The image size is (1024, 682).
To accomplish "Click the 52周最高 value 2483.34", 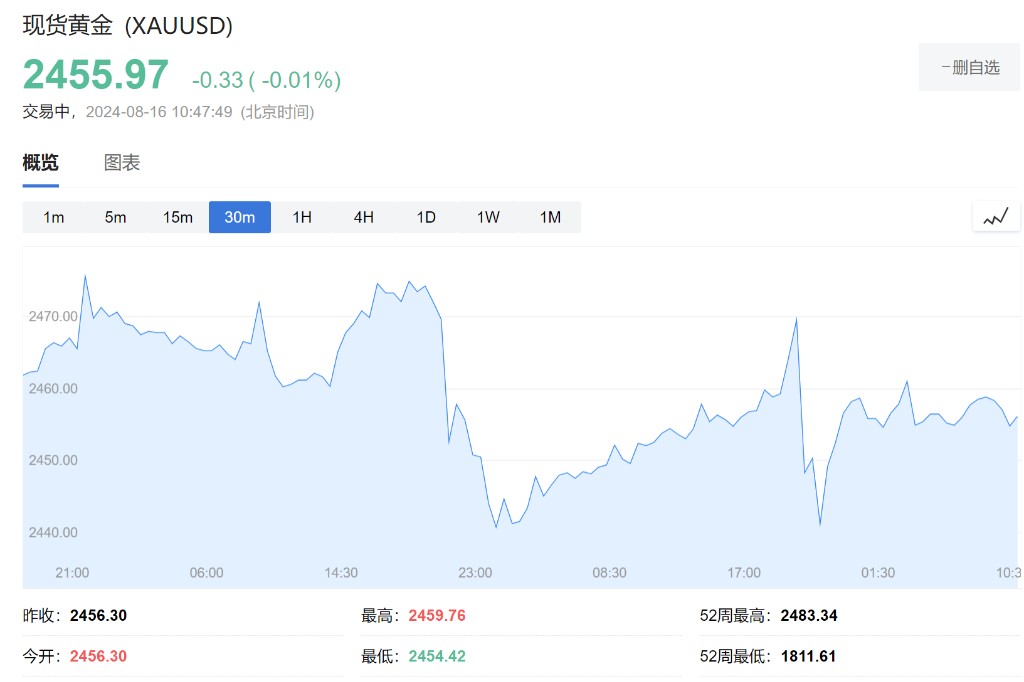I will (809, 616).
